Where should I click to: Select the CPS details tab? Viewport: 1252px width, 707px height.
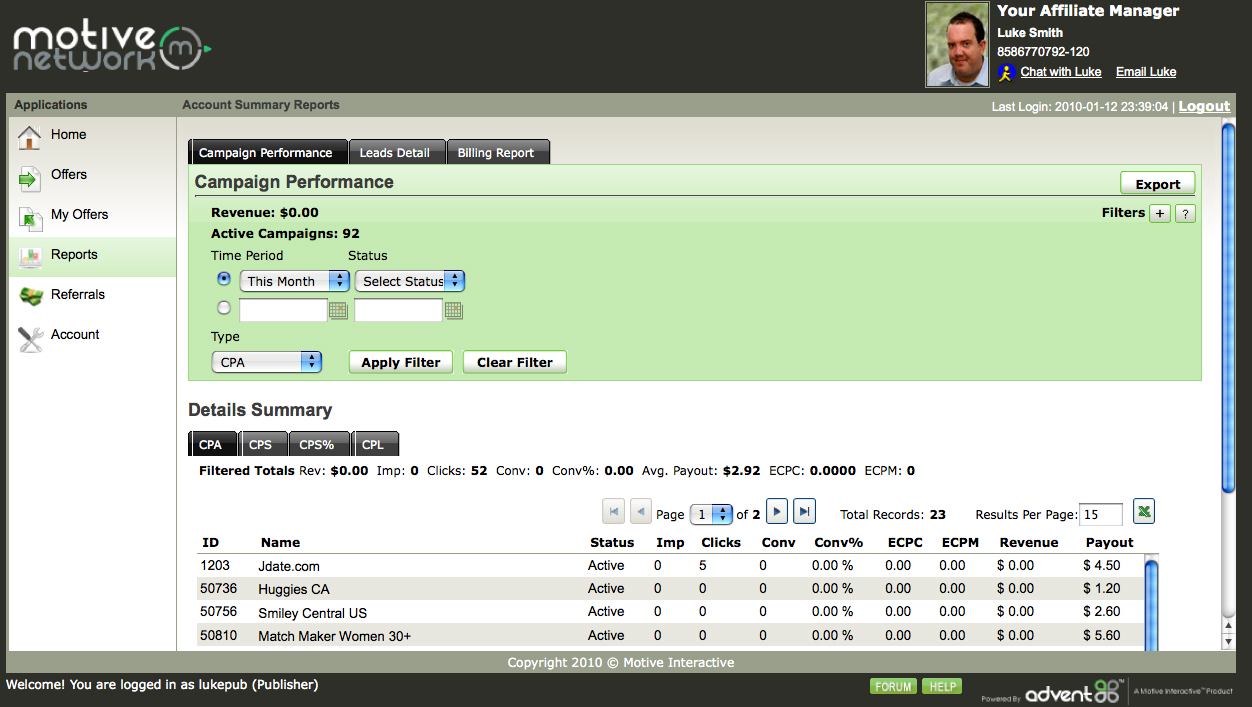click(262, 444)
